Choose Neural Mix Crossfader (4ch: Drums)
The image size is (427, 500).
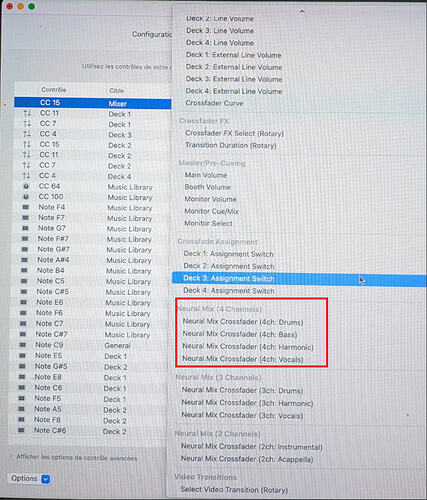243,322
